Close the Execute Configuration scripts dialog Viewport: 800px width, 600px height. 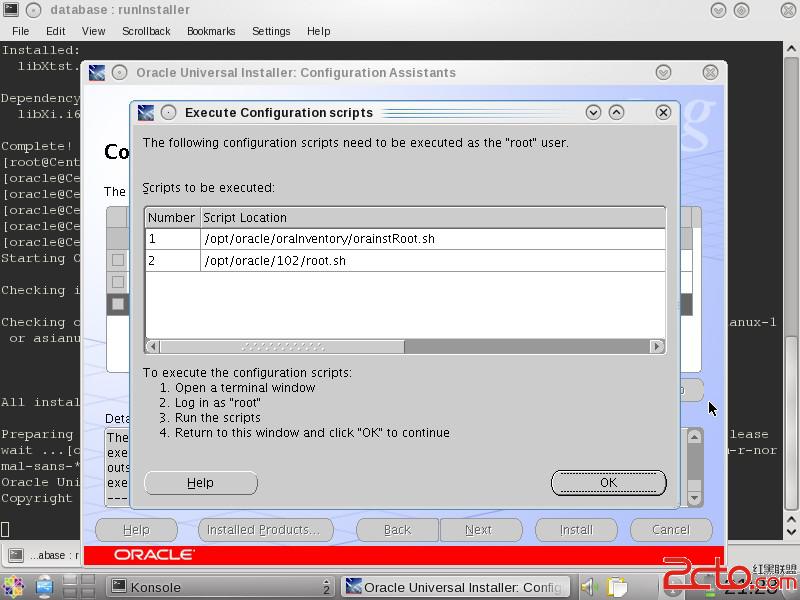[x=663, y=112]
